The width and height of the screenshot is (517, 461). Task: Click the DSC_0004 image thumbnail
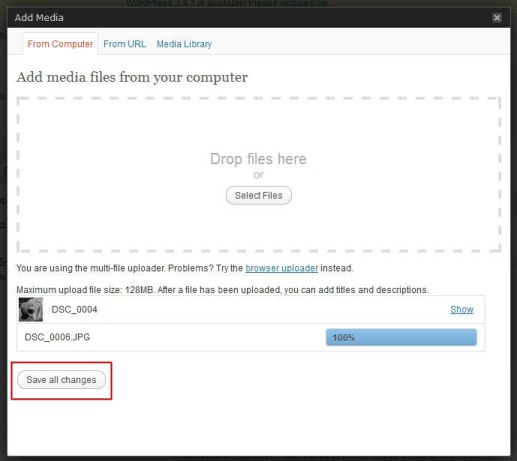(x=31, y=310)
